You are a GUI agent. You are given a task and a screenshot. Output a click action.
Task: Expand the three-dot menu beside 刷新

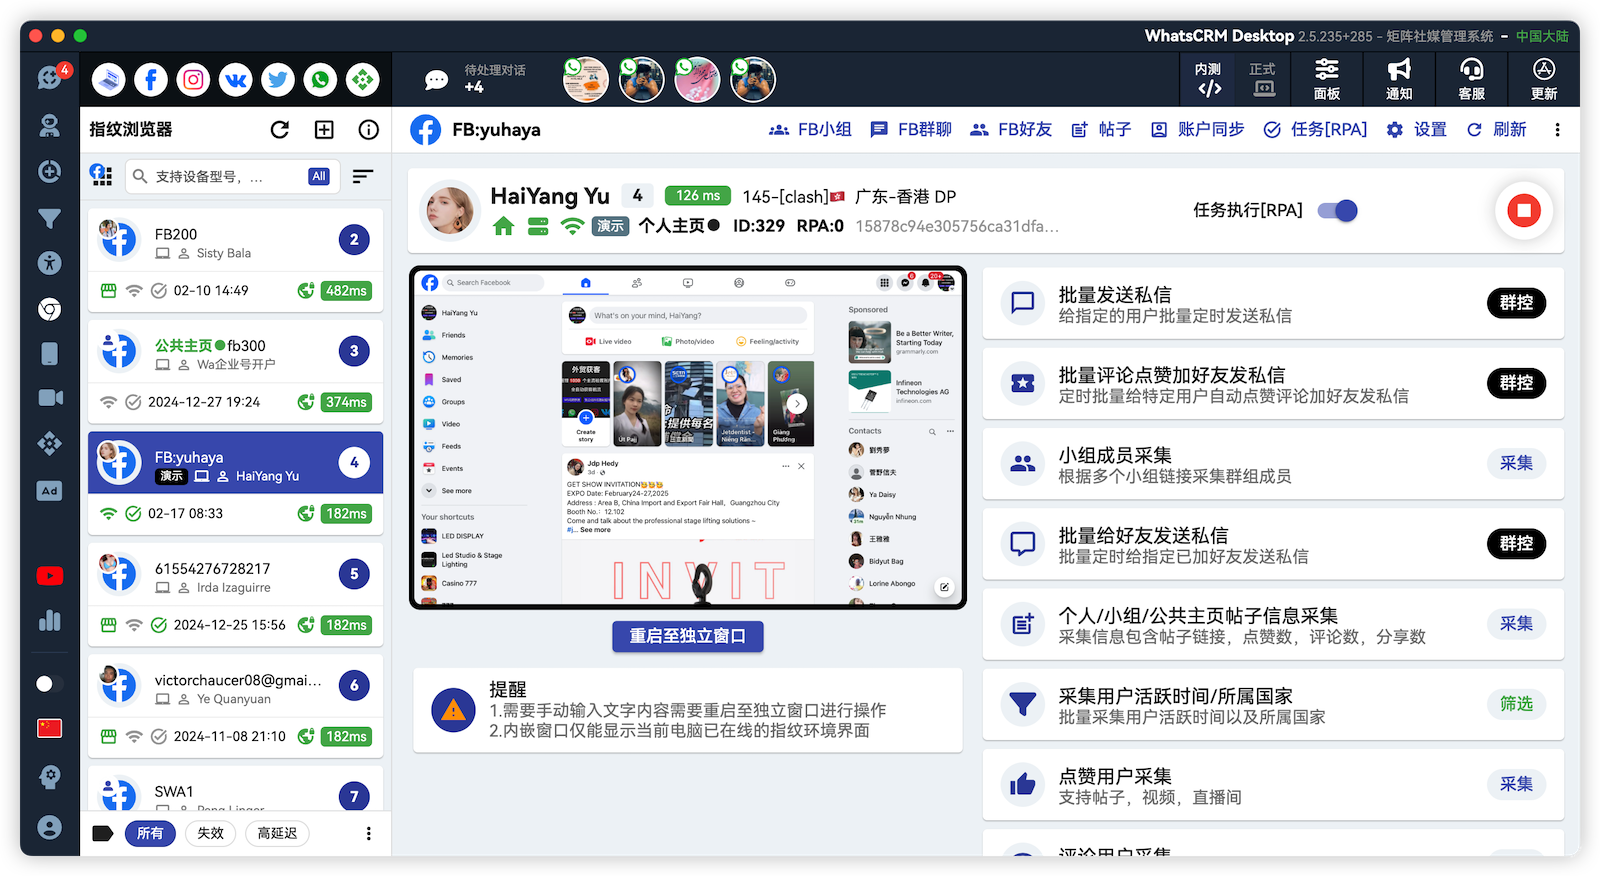pos(1557,130)
